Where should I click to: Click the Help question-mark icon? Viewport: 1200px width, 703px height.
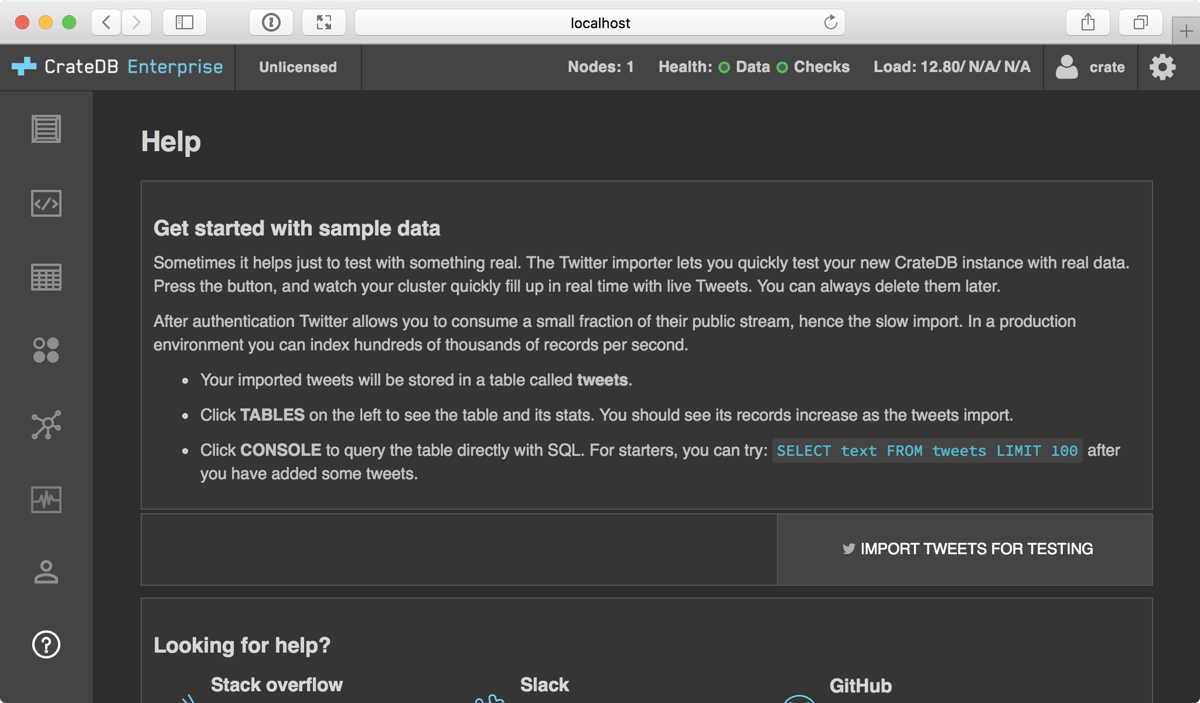click(x=46, y=645)
